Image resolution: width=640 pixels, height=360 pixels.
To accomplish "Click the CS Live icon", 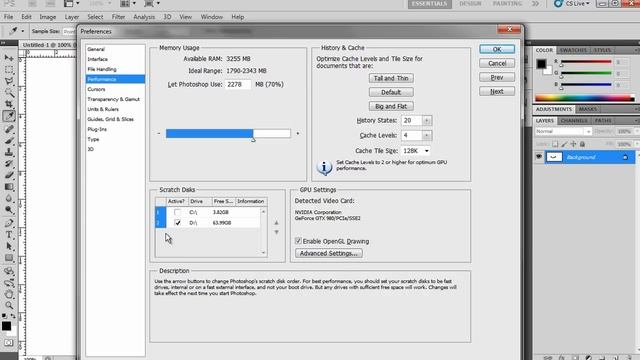I will tap(558, 4).
